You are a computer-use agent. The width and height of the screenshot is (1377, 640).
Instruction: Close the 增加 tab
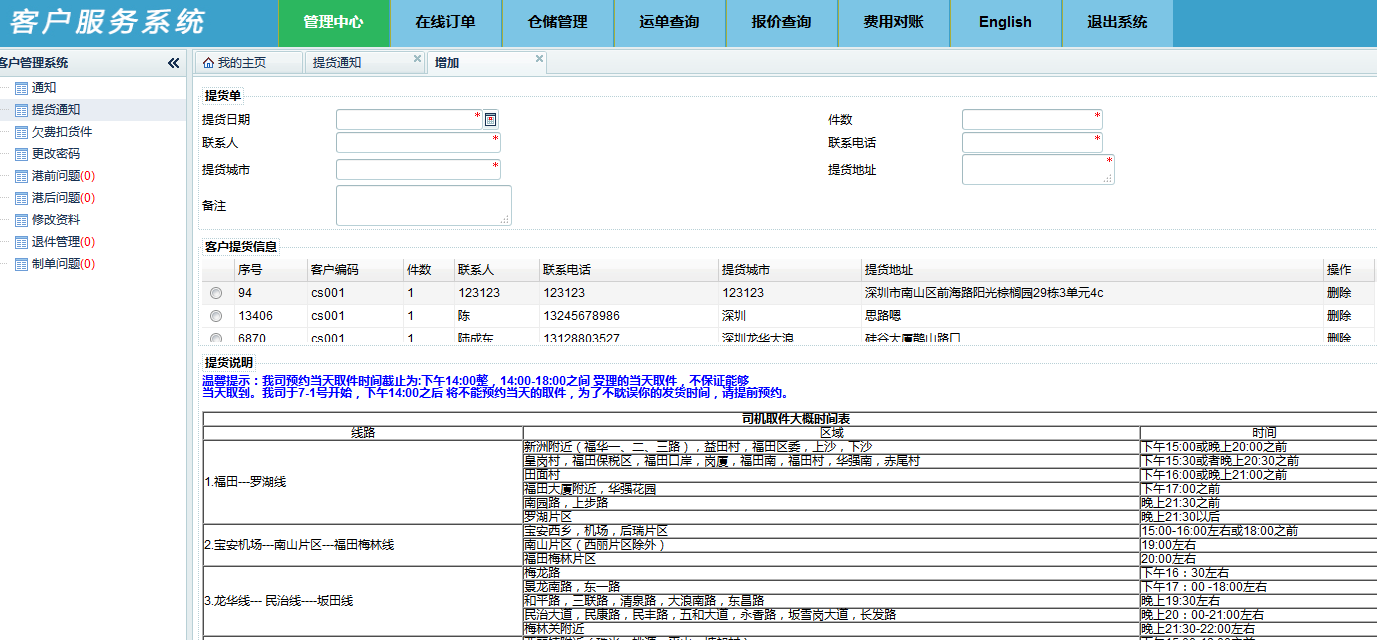click(540, 59)
